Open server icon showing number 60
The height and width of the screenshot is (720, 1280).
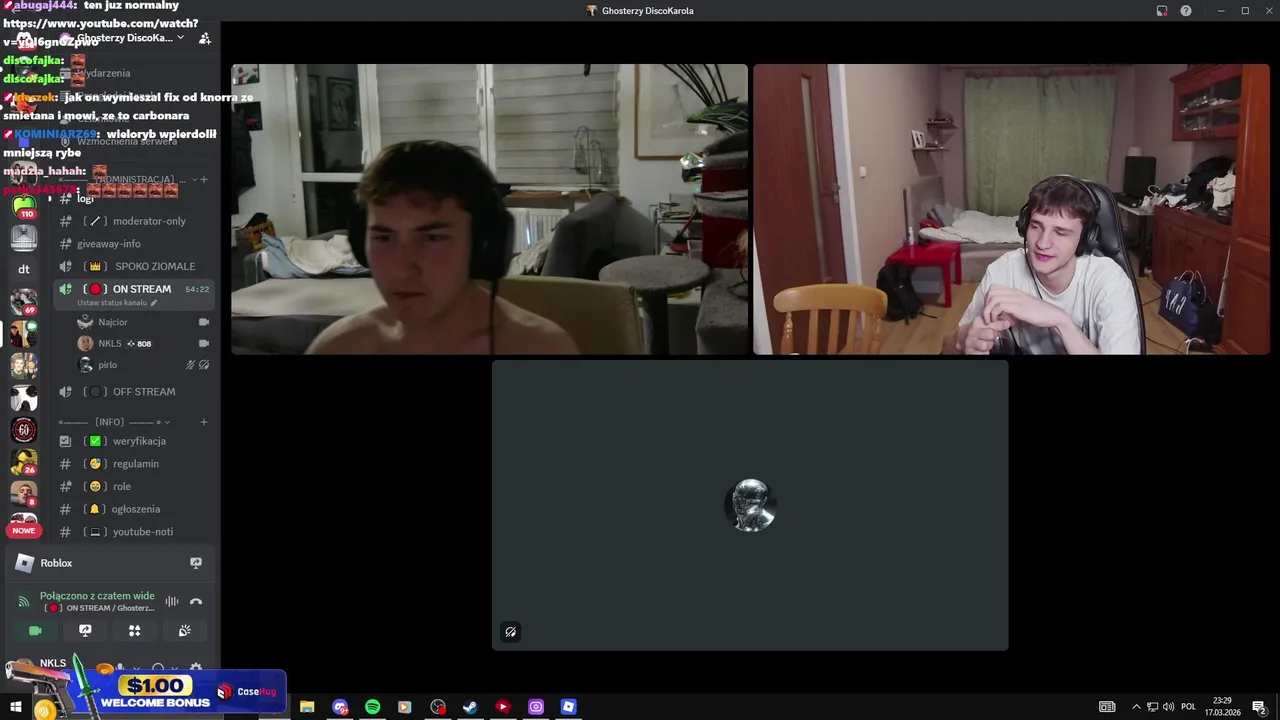point(24,430)
